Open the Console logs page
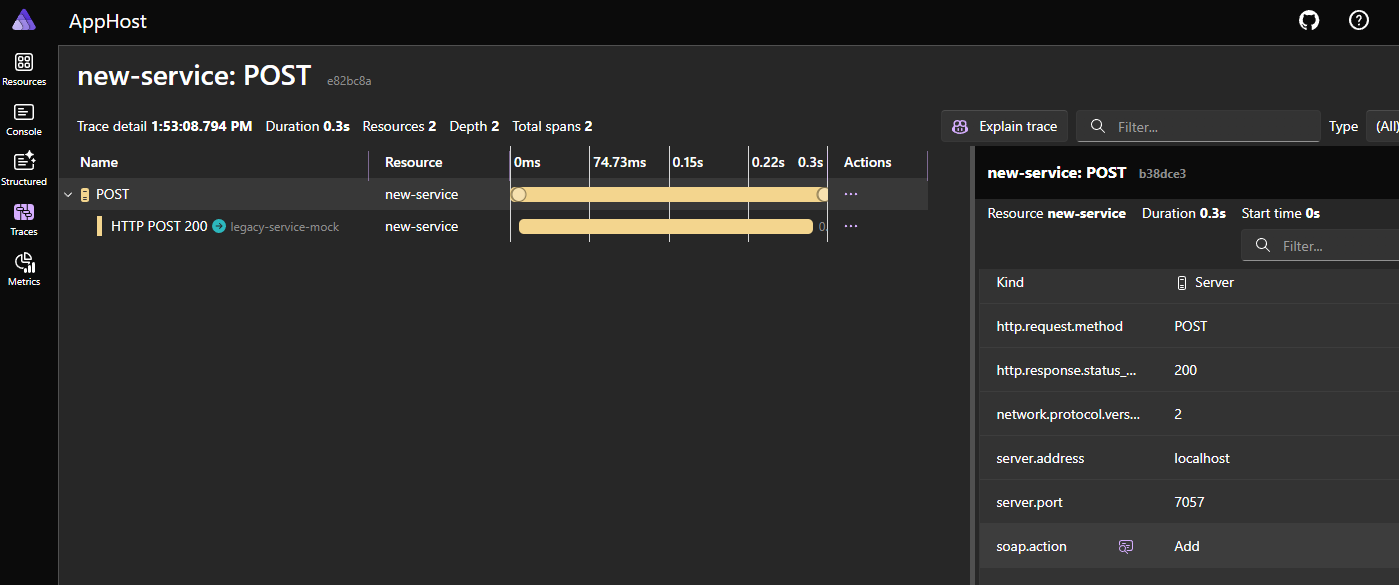The height and width of the screenshot is (585, 1399). click(x=24, y=119)
